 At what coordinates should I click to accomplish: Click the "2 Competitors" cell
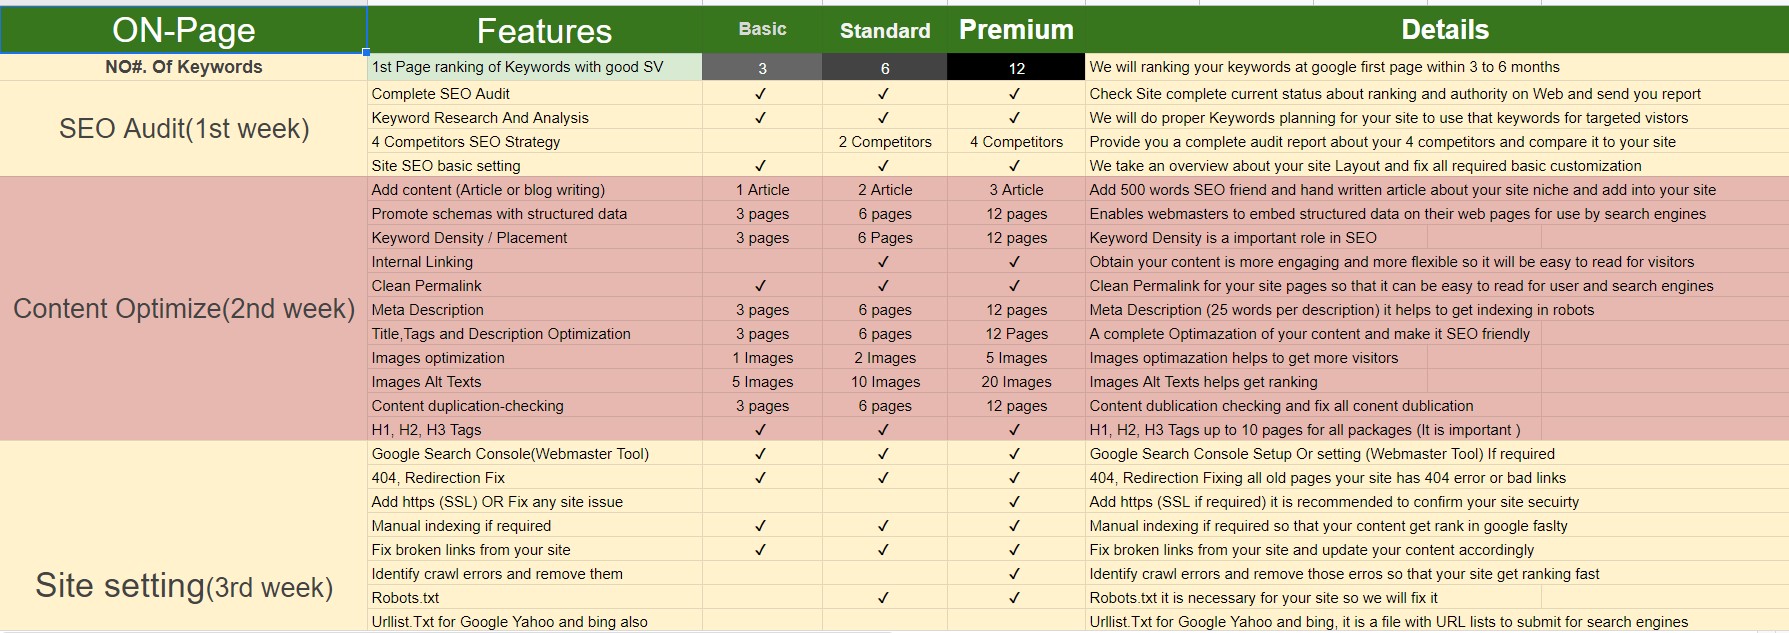(884, 142)
